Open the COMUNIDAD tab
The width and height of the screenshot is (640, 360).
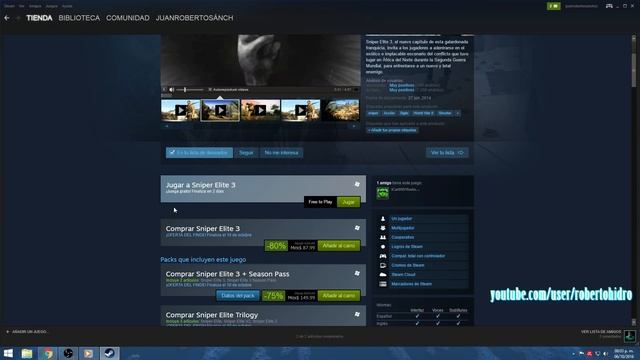pos(128,18)
